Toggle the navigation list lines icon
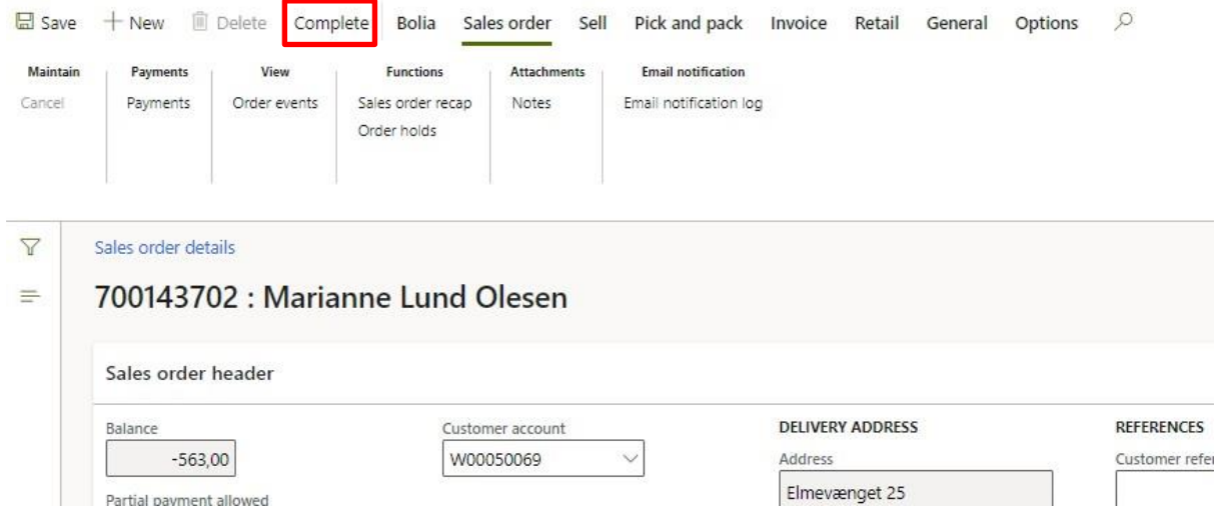The width and height of the screenshot is (1220, 509). [31, 296]
